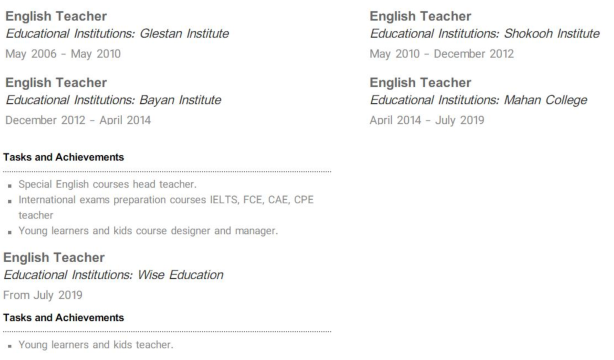
Task: Click the date May 2010 – December 2012
Action: tap(442, 54)
